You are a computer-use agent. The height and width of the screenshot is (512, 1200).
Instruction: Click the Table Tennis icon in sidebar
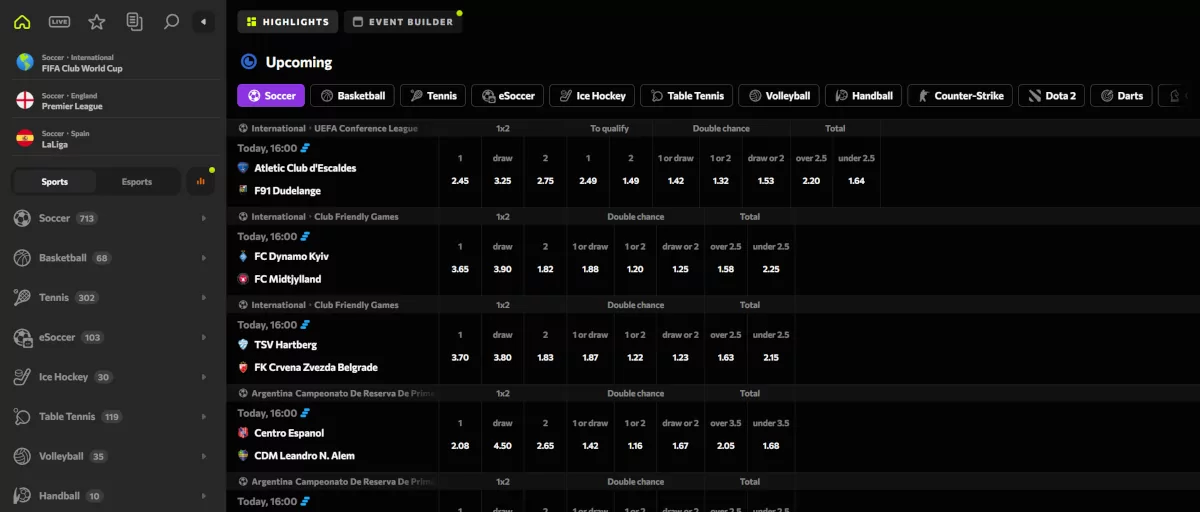point(22,417)
